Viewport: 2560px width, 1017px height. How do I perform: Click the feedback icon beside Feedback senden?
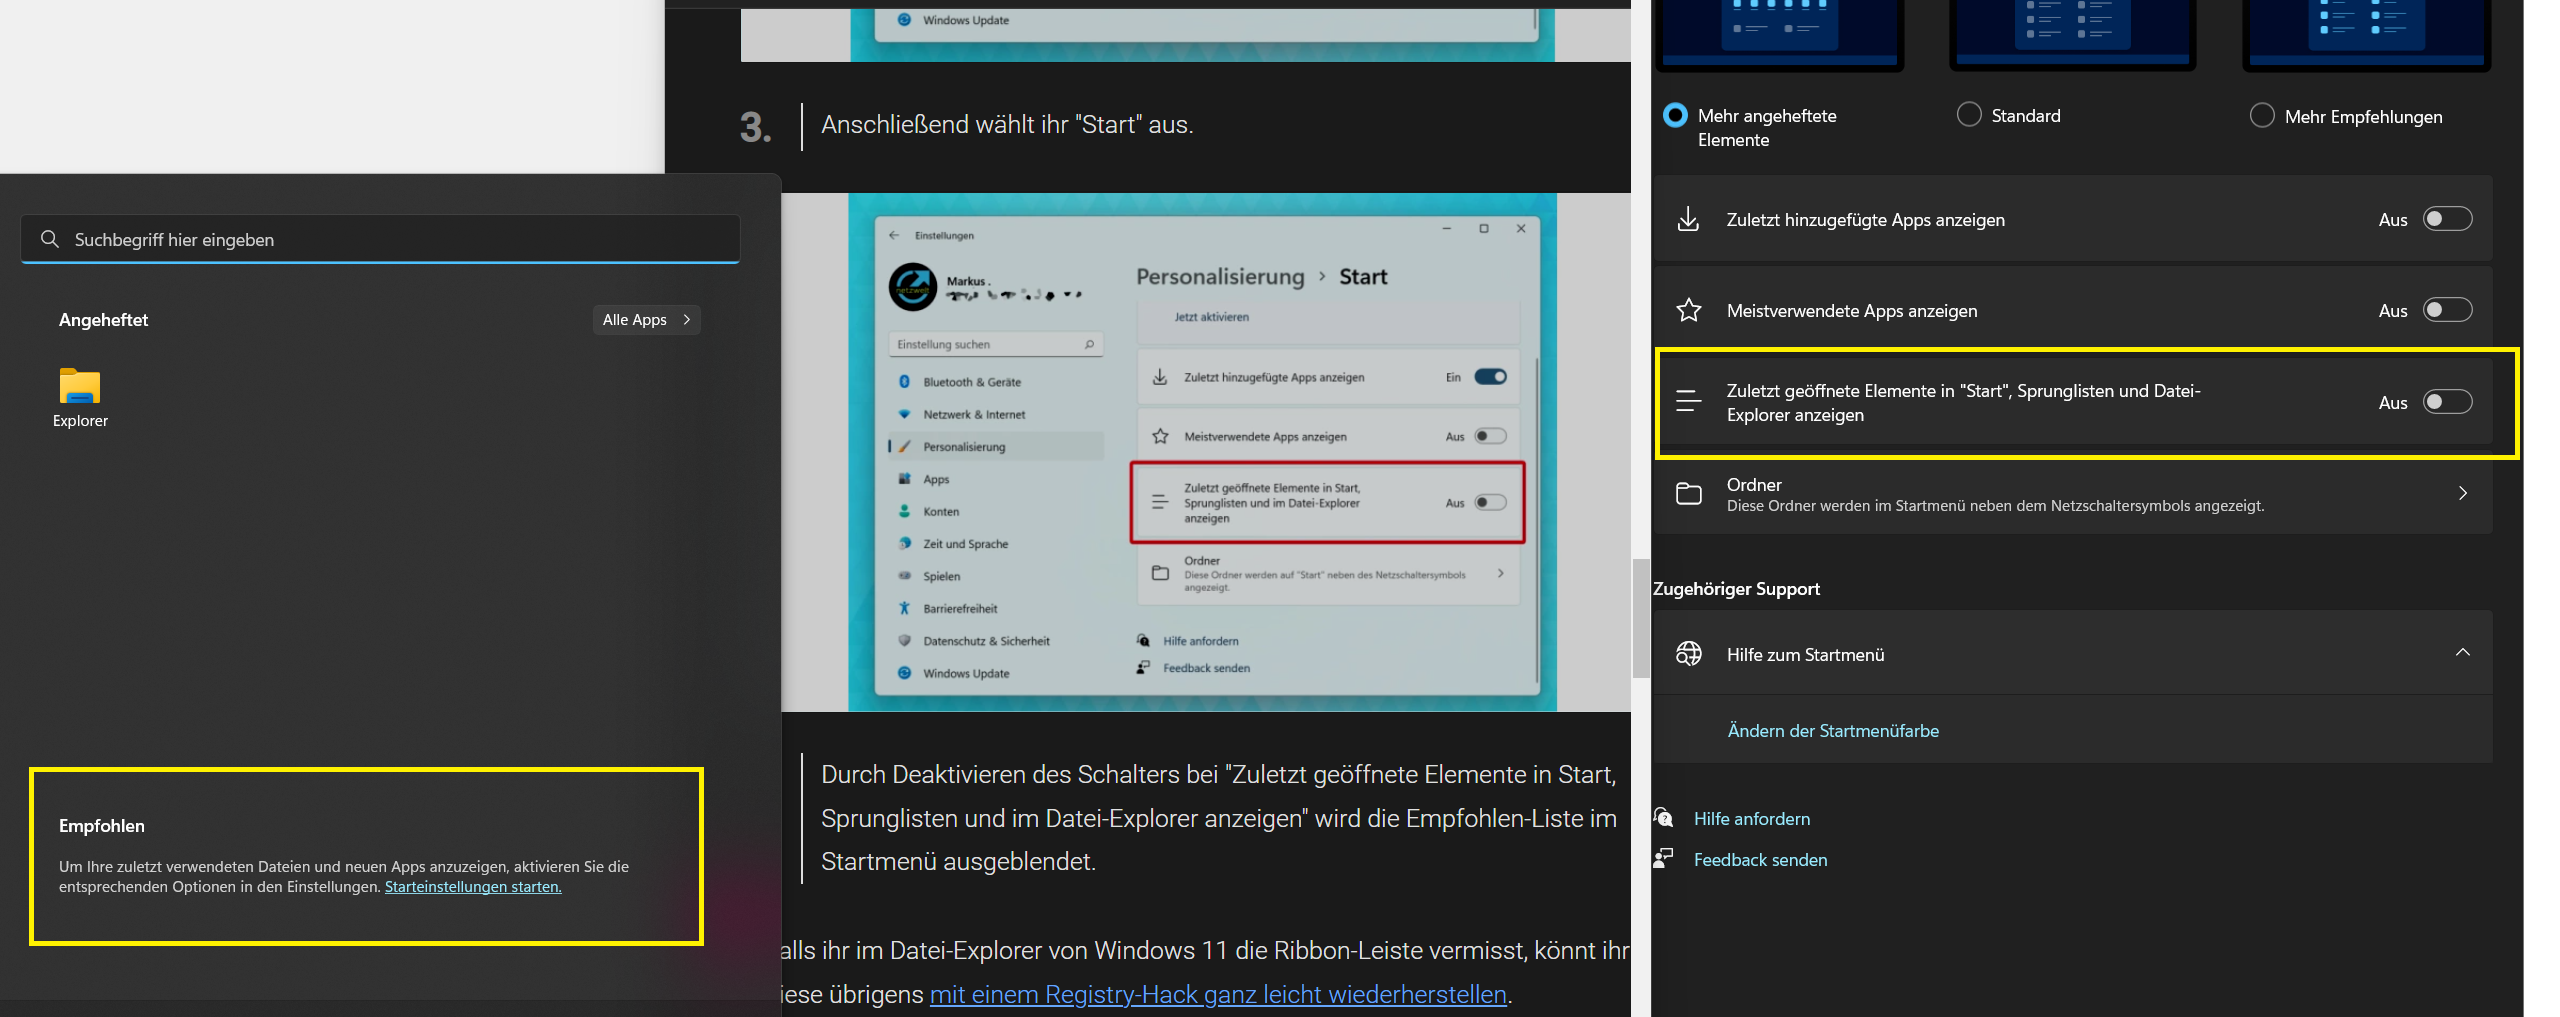click(x=1664, y=859)
